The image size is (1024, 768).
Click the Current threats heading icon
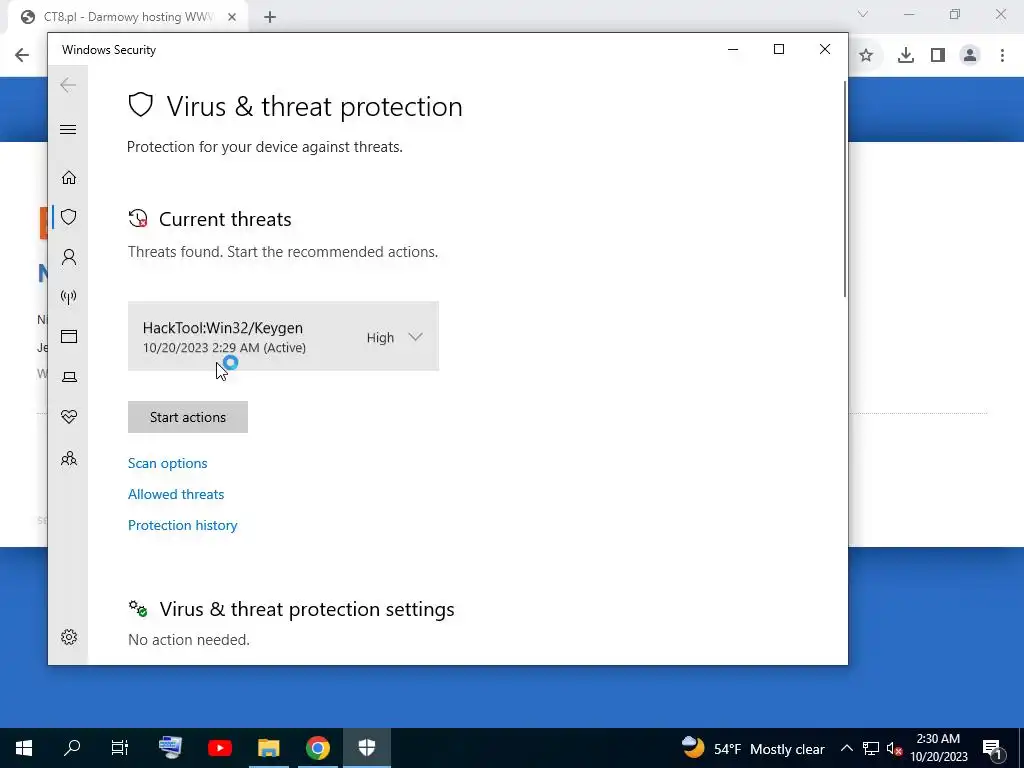(x=138, y=219)
